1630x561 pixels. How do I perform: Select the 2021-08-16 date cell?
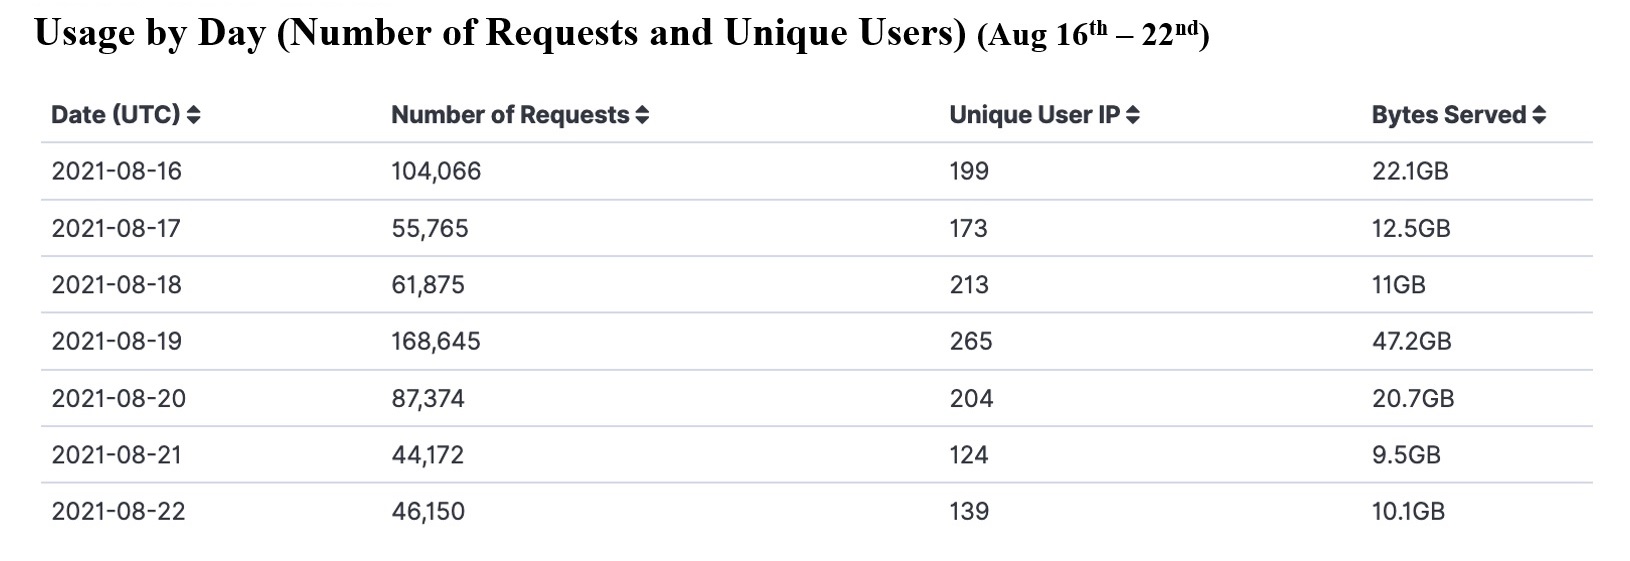click(117, 171)
